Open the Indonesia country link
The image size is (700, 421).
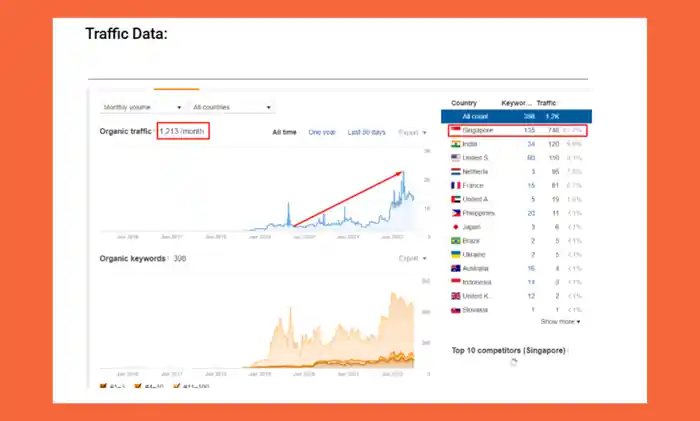pyautogui.click(x=477, y=282)
